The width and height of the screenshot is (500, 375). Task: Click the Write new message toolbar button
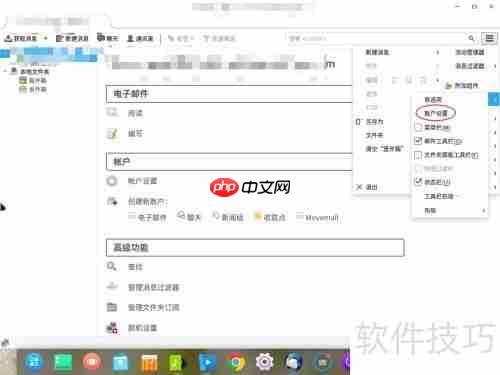tap(72, 38)
